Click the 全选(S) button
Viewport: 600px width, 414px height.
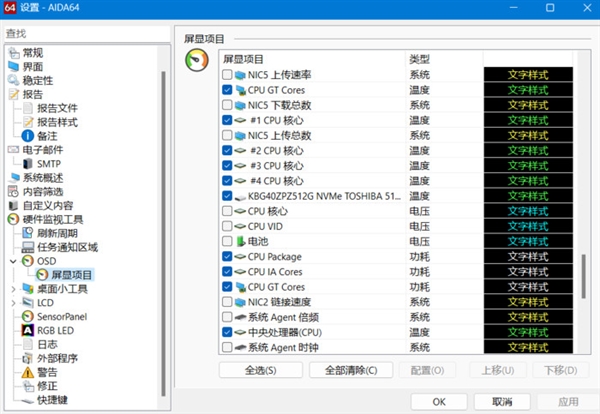click(261, 370)
